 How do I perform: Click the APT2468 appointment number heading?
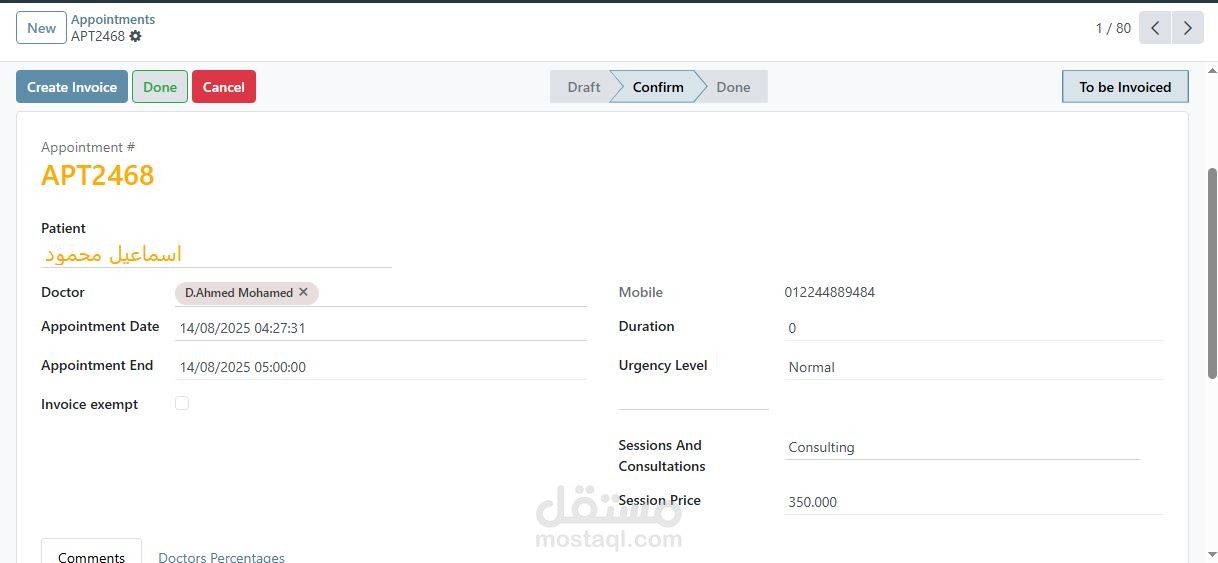point(98,175)
